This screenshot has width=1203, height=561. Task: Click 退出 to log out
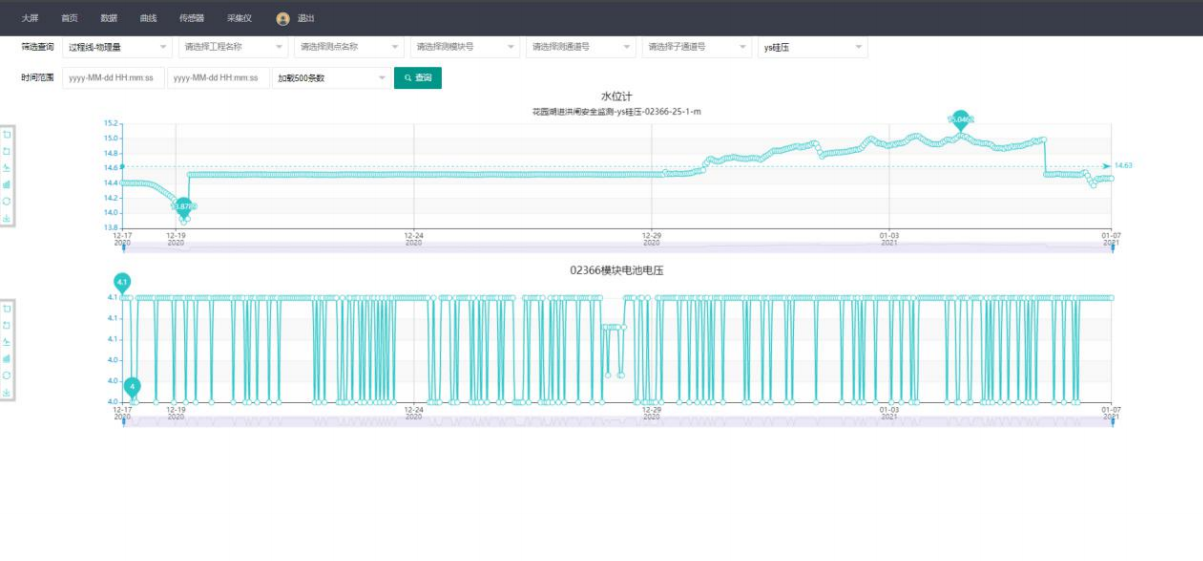coord(306,18)
